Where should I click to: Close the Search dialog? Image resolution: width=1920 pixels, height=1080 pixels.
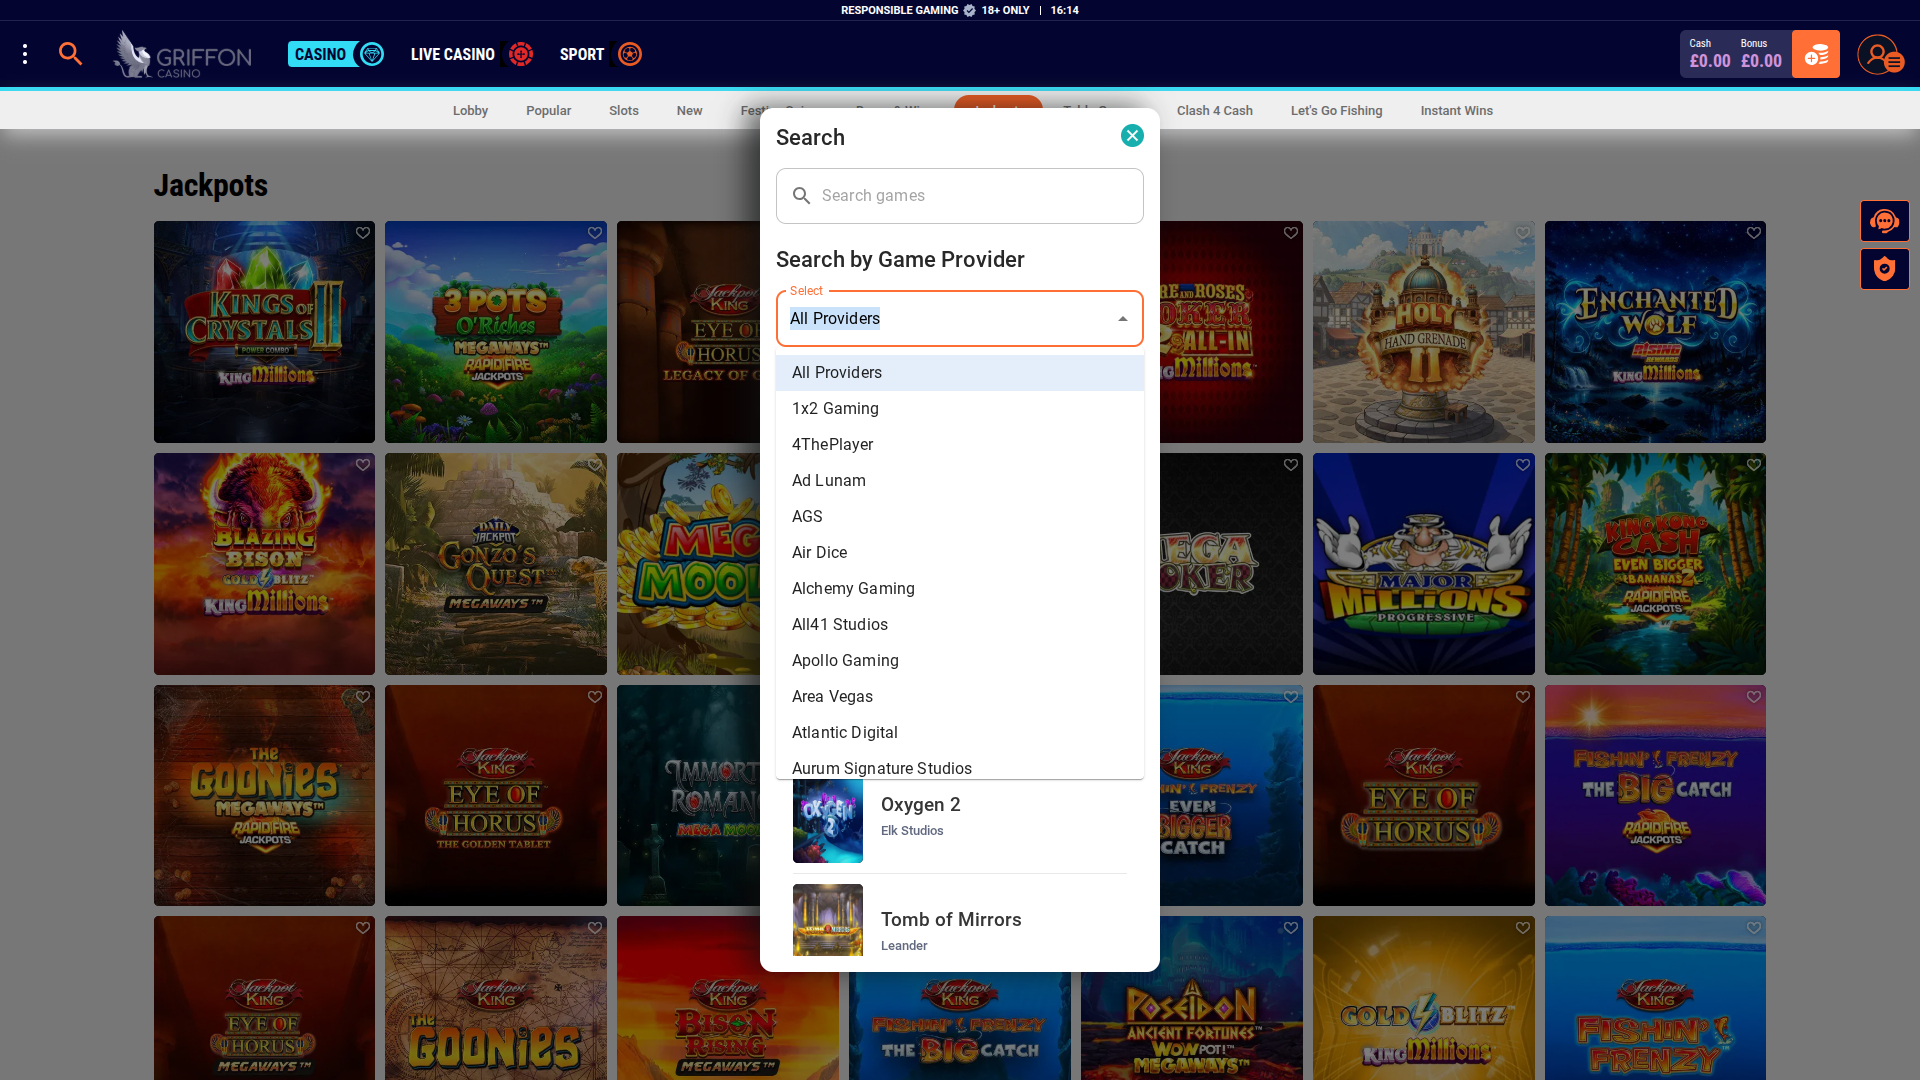pyautogui.click(x=1132, y=135)
